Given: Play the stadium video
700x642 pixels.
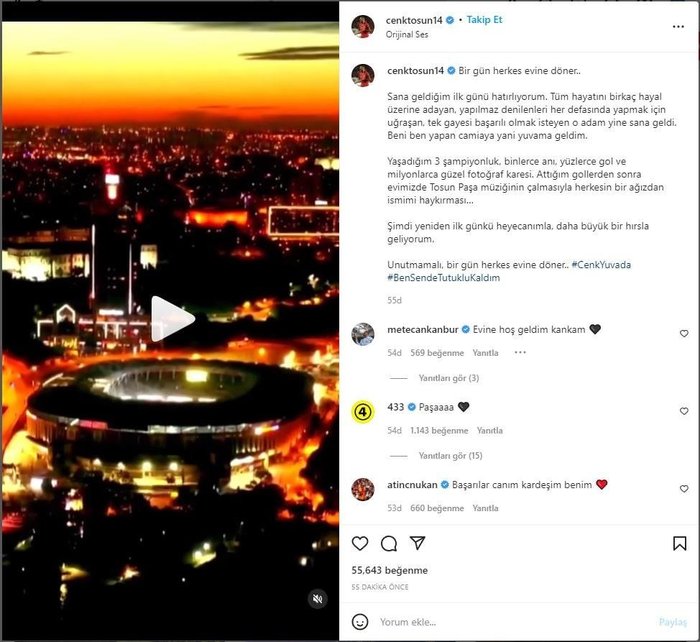Looking at the screenshot, I should coord(173,319).
